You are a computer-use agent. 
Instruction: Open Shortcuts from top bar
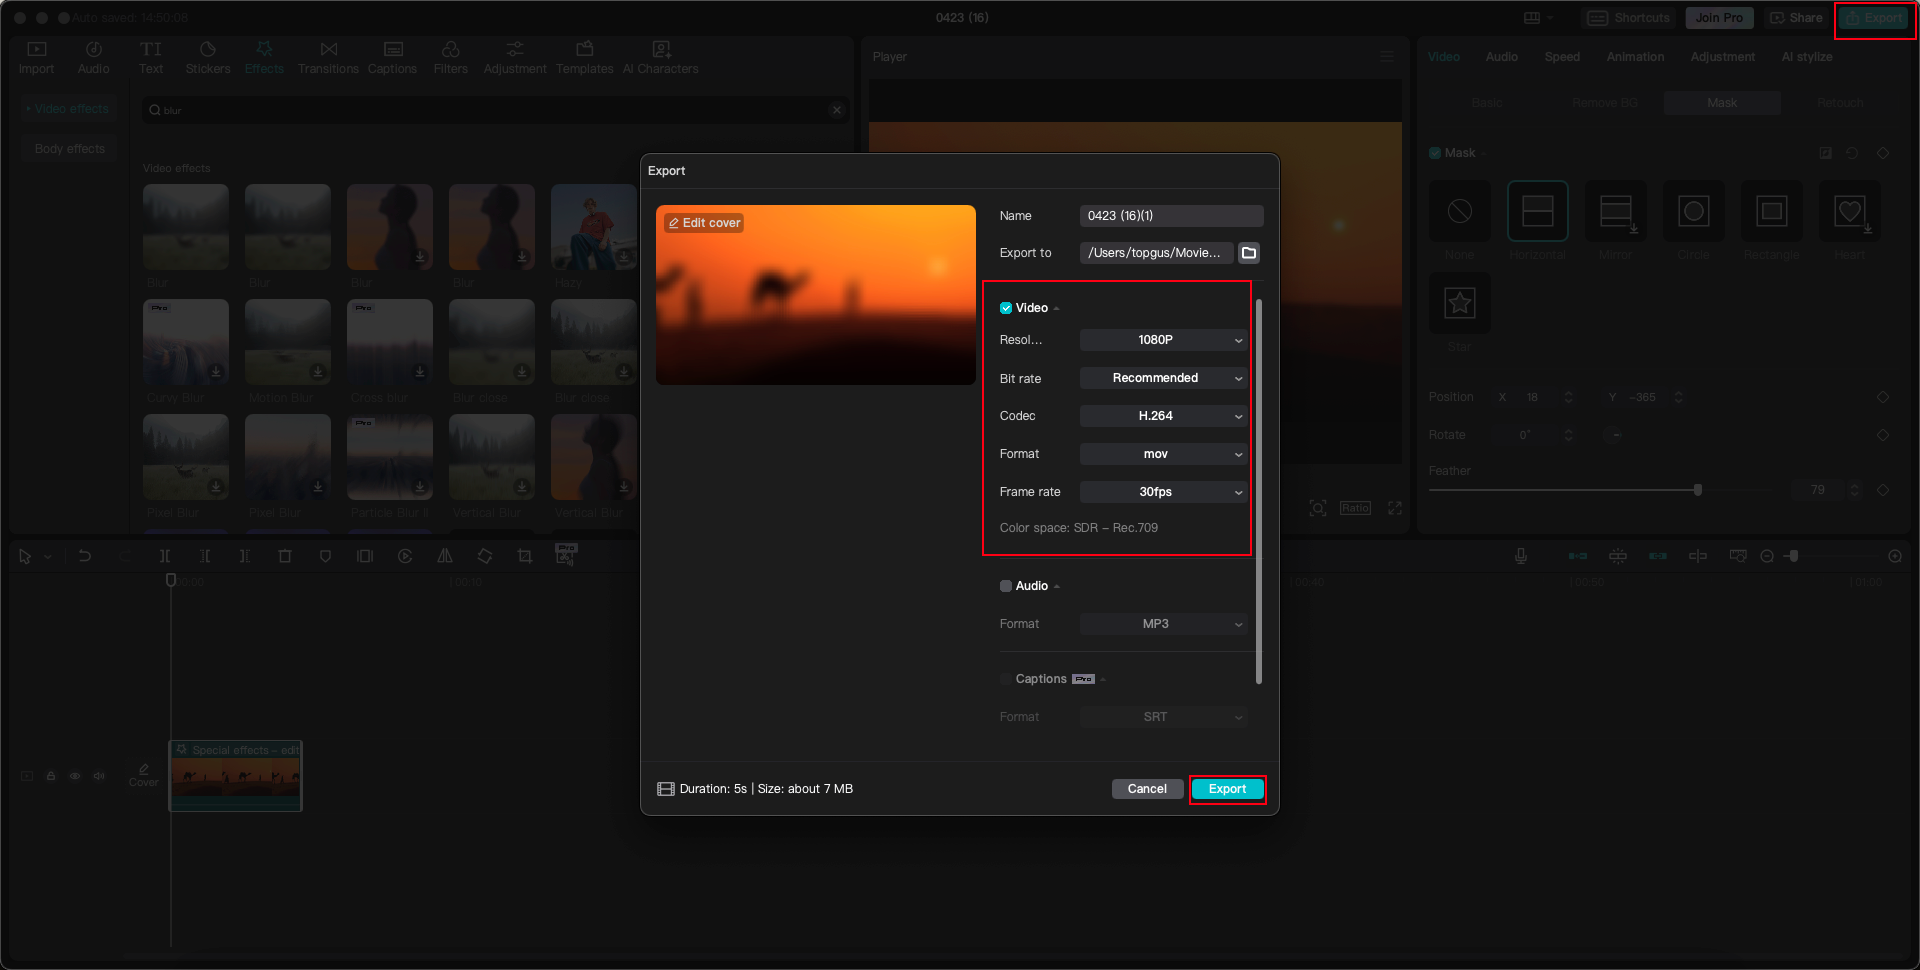coord(1629,18)
